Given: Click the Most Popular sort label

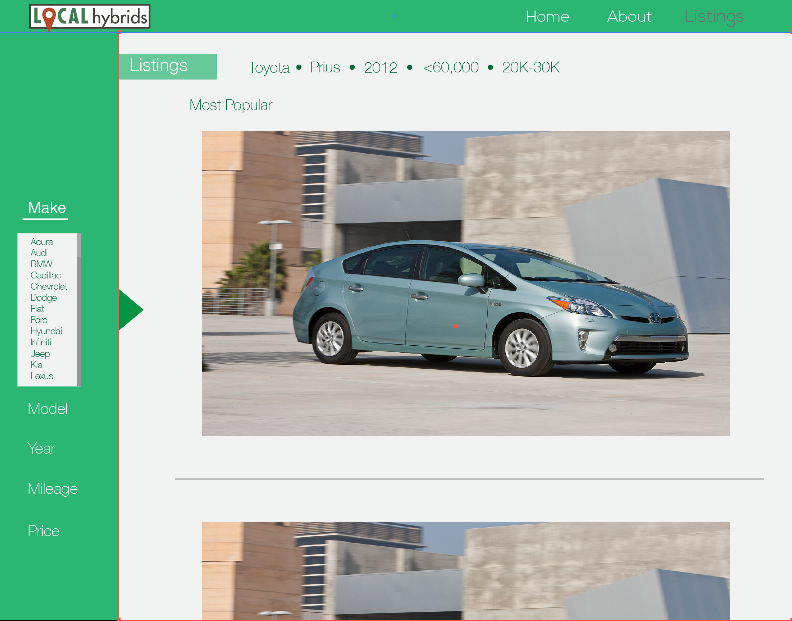Looking at the screenshot, I should [231, 105].
